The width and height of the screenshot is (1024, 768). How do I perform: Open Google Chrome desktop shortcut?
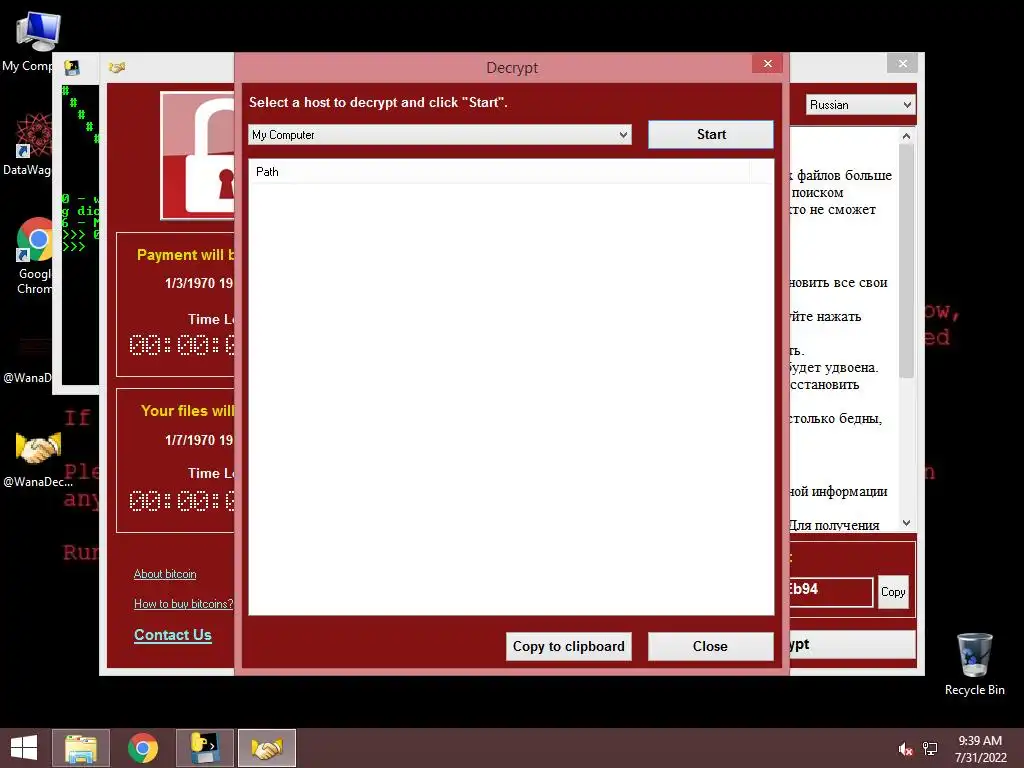pos(35,240)
